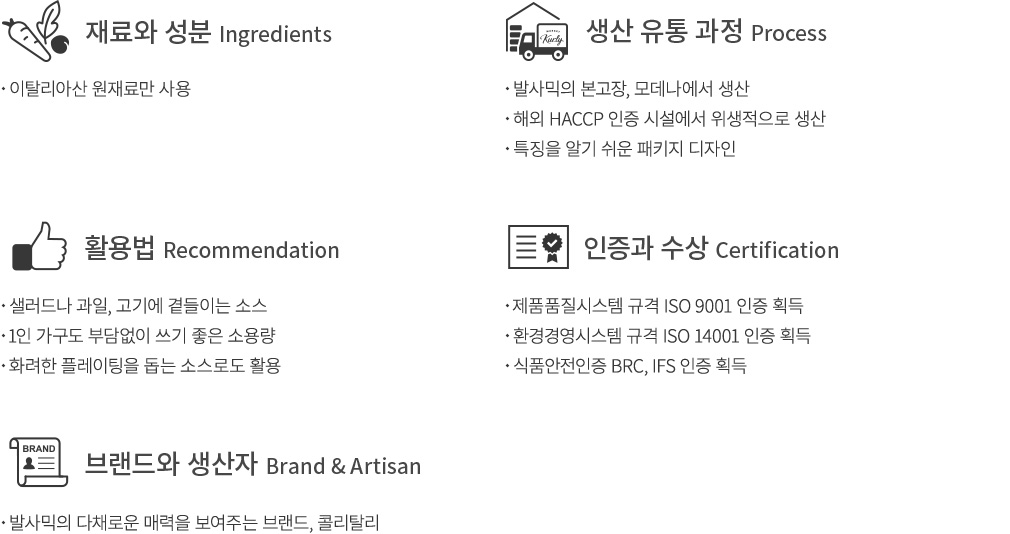Image resolution: width=1010 pixels, height=534 pixels.
Task: Click the ISO 9001 인증 획득 line
Action: coord(654,305)
